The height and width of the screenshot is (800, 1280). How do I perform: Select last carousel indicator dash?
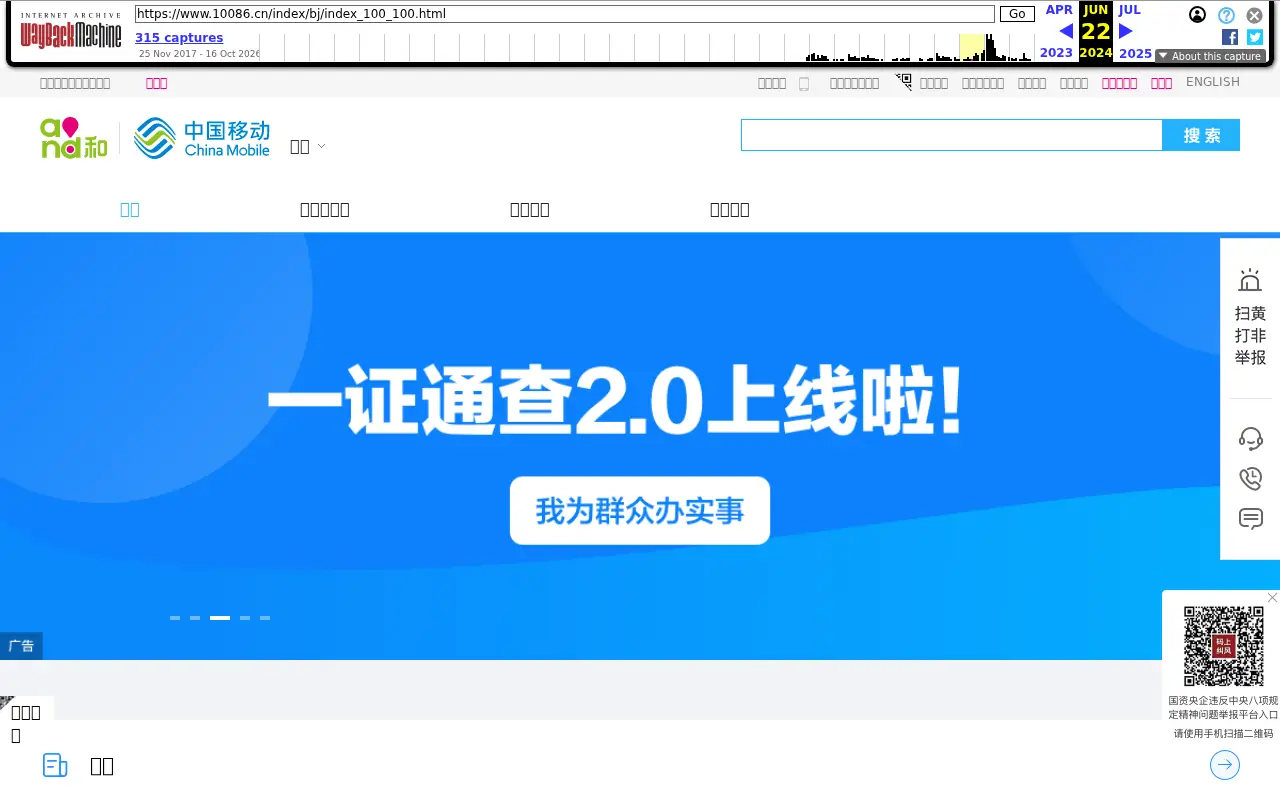pyautogui.click(x=265, y=618)
